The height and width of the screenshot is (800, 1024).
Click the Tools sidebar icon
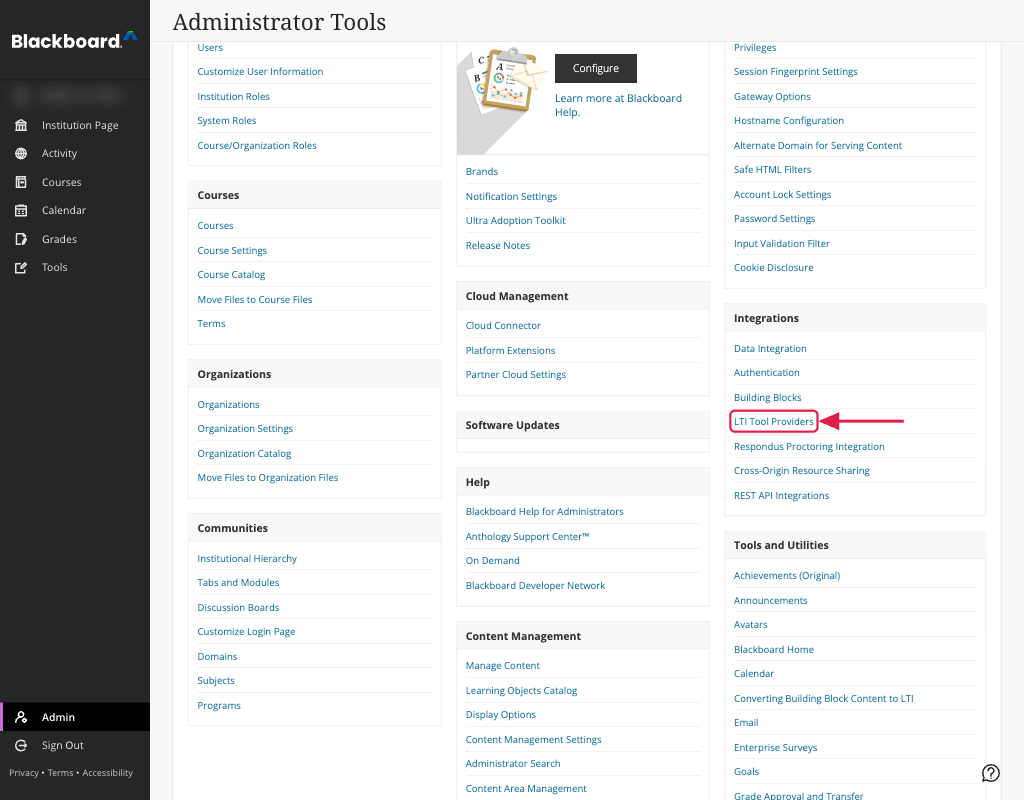(21, 267)
